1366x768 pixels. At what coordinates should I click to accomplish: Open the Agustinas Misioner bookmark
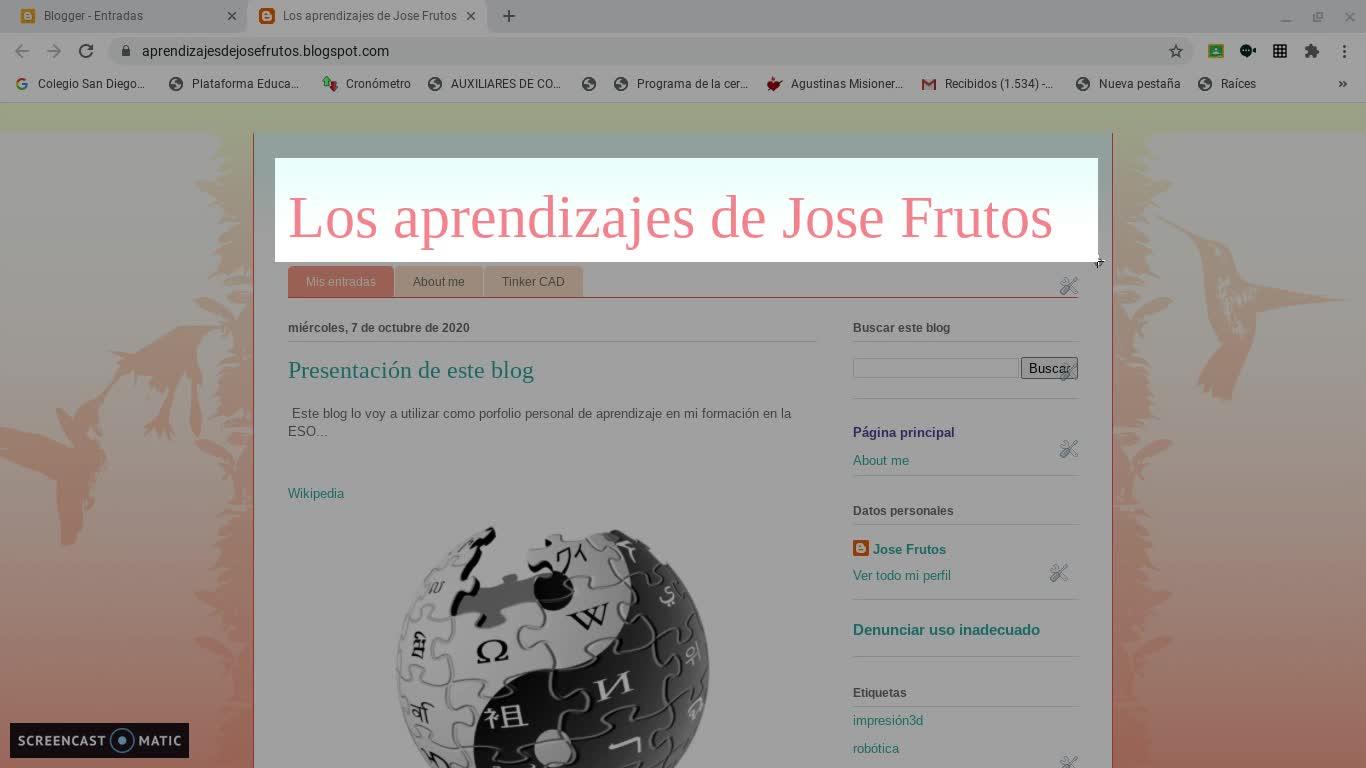pos(835,84)
